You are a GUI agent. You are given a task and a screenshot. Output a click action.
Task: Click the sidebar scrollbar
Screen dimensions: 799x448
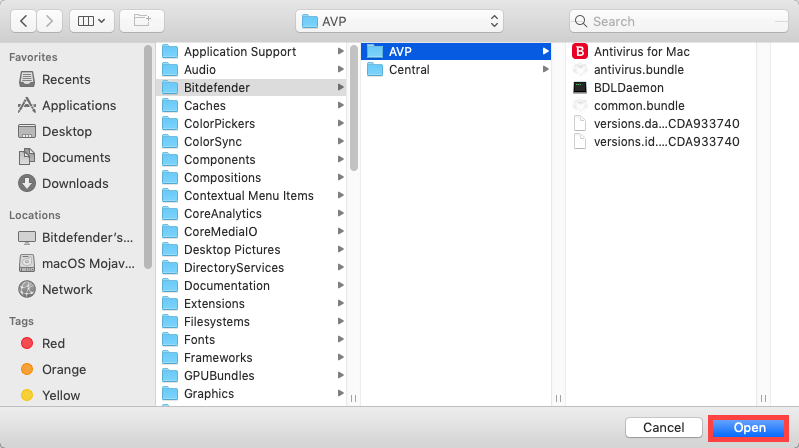click(148, 157)
